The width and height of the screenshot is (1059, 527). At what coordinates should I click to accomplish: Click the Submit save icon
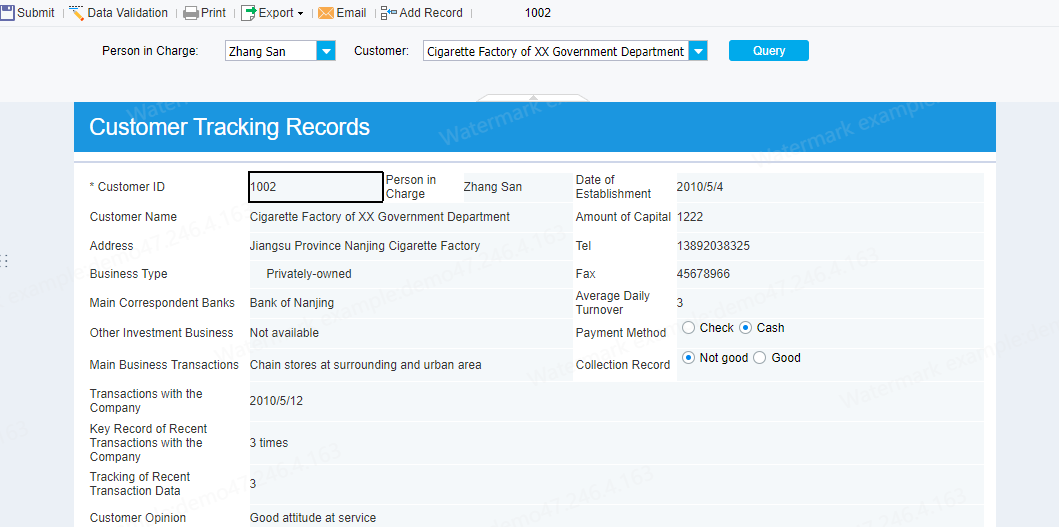[7, 13]
